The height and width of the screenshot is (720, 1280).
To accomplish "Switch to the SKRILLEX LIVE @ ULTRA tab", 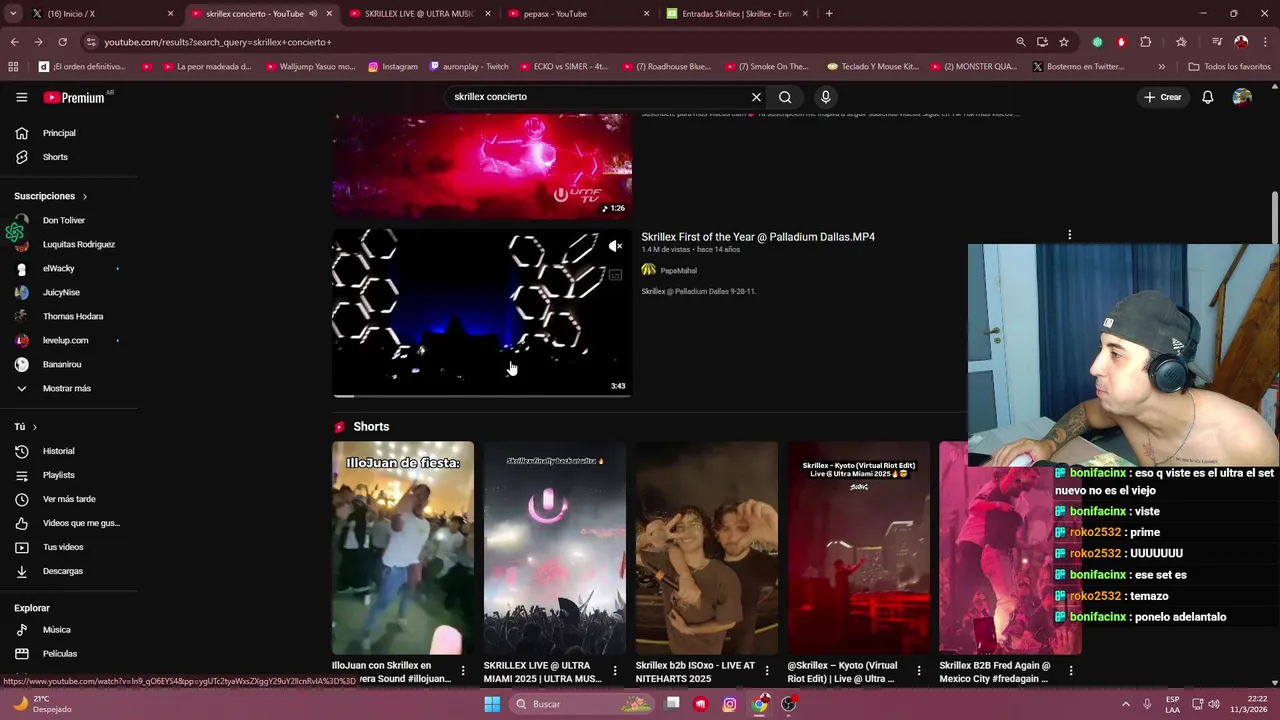I will (x=418, y=14).
